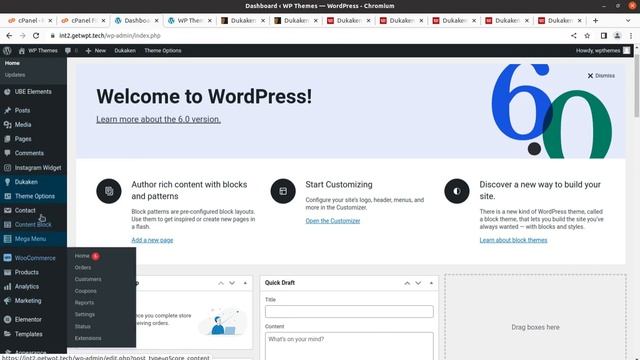
Task: Bookmark this page with star icon
Action: tap(587, 36)
